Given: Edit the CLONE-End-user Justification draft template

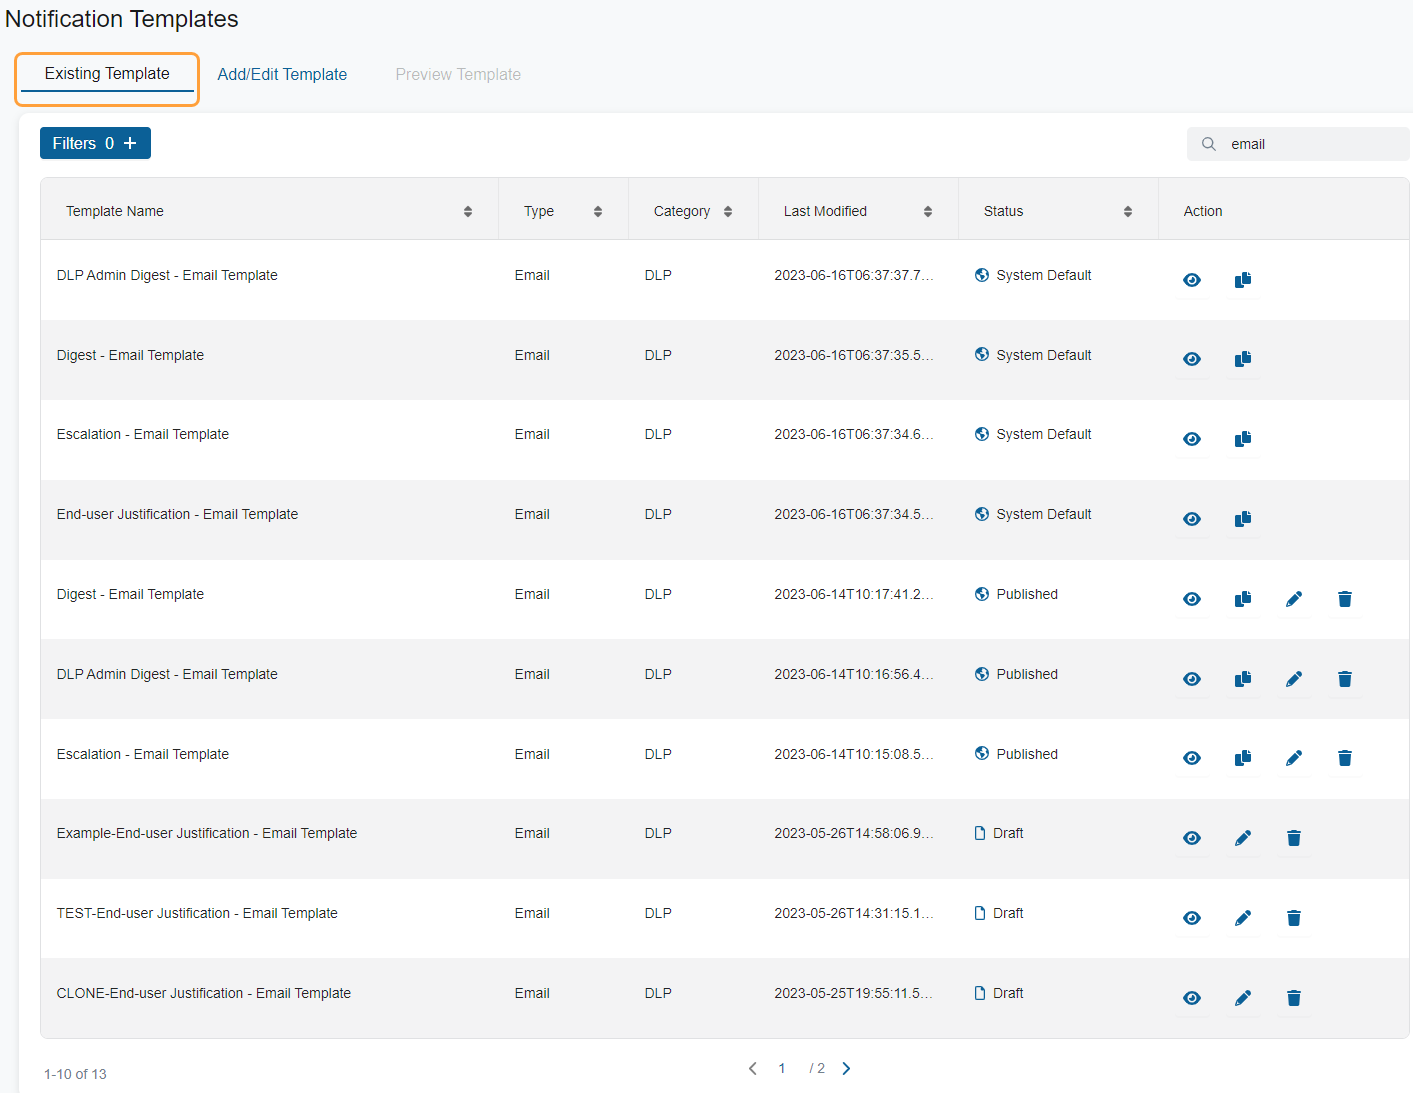Looking at the screenshot, I should (1243, 998).
